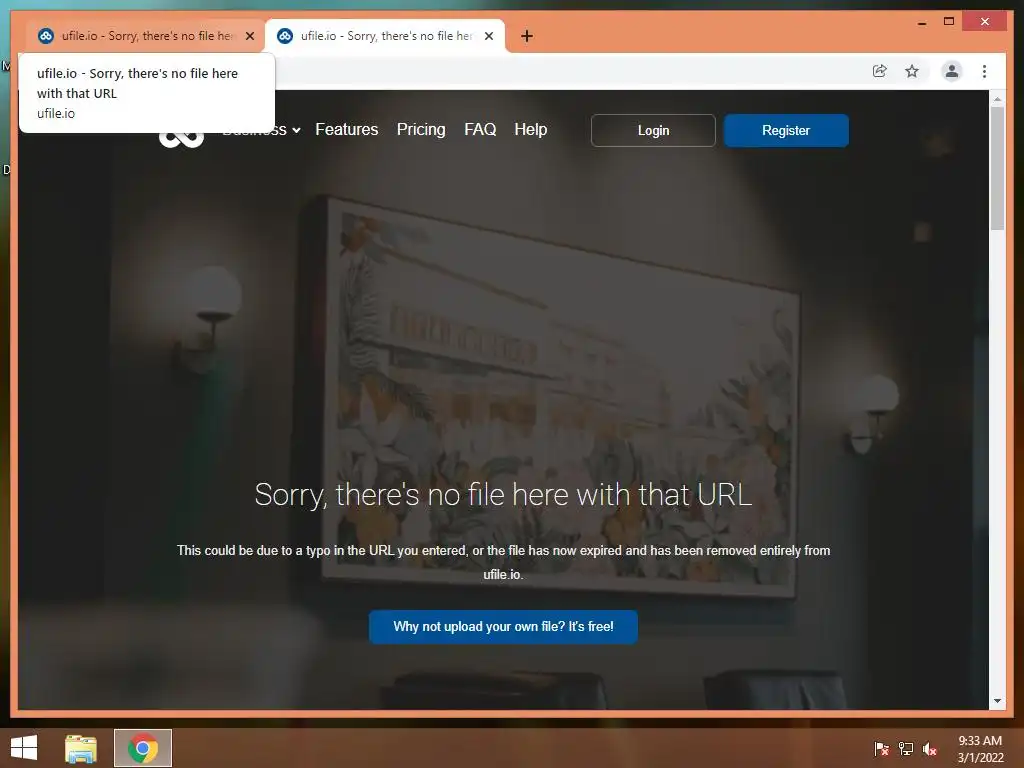1024x768 pixels.
Task: Share this page via the share icon
Action: coord(880,71)
